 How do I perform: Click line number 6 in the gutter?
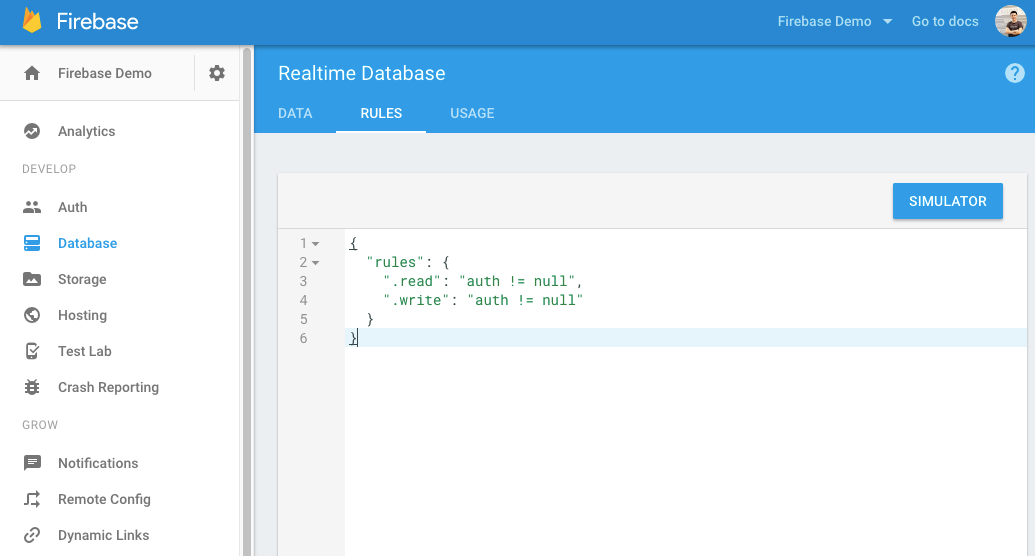[x=303, y=338]
